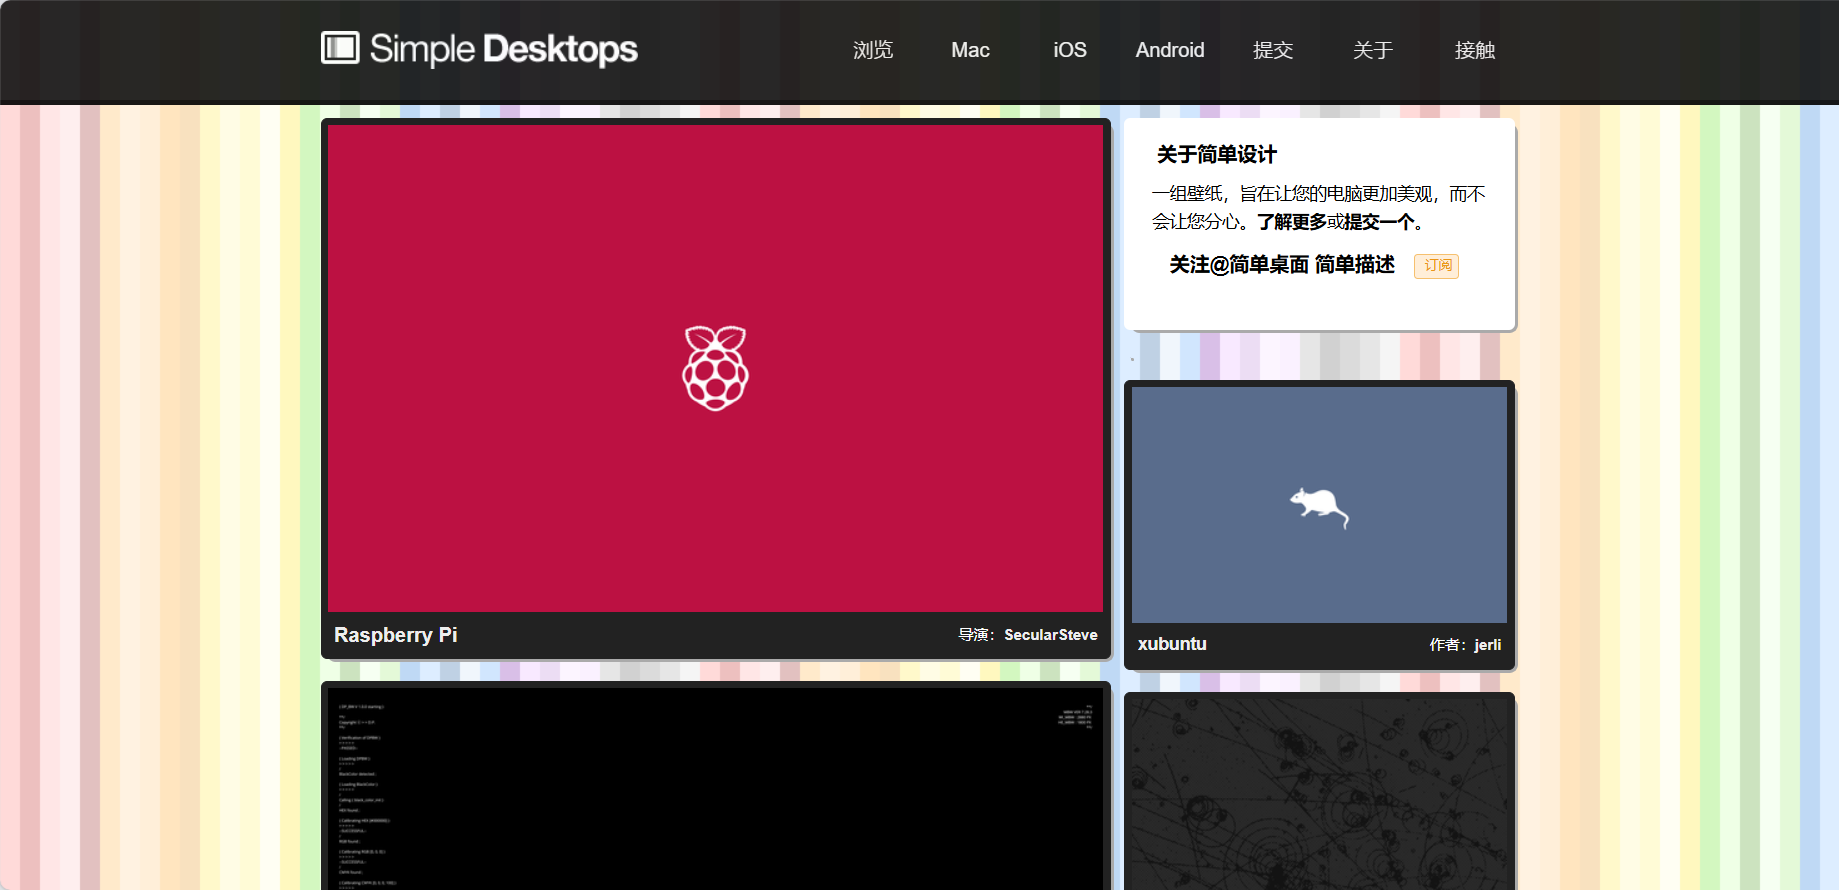The height and width of the screenshot is (890, 1839).
Task: Open the 关于 navigation item
Action: coord(1372,50)
